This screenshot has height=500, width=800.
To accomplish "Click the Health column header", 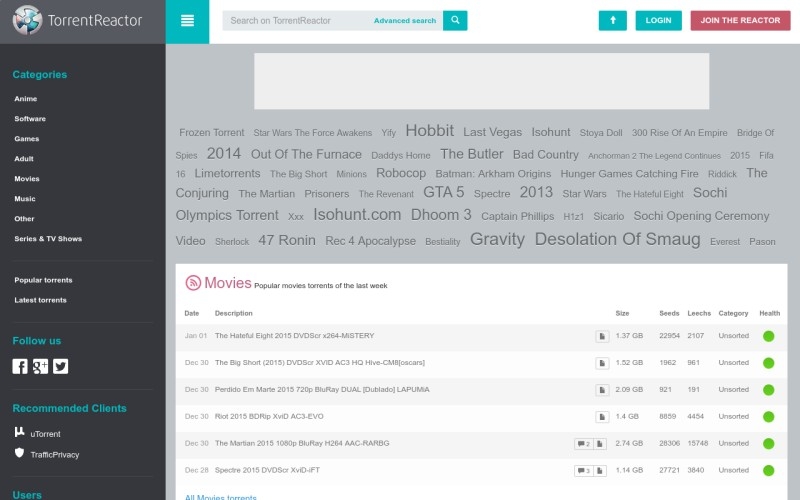I will click(x=769, y=313).
